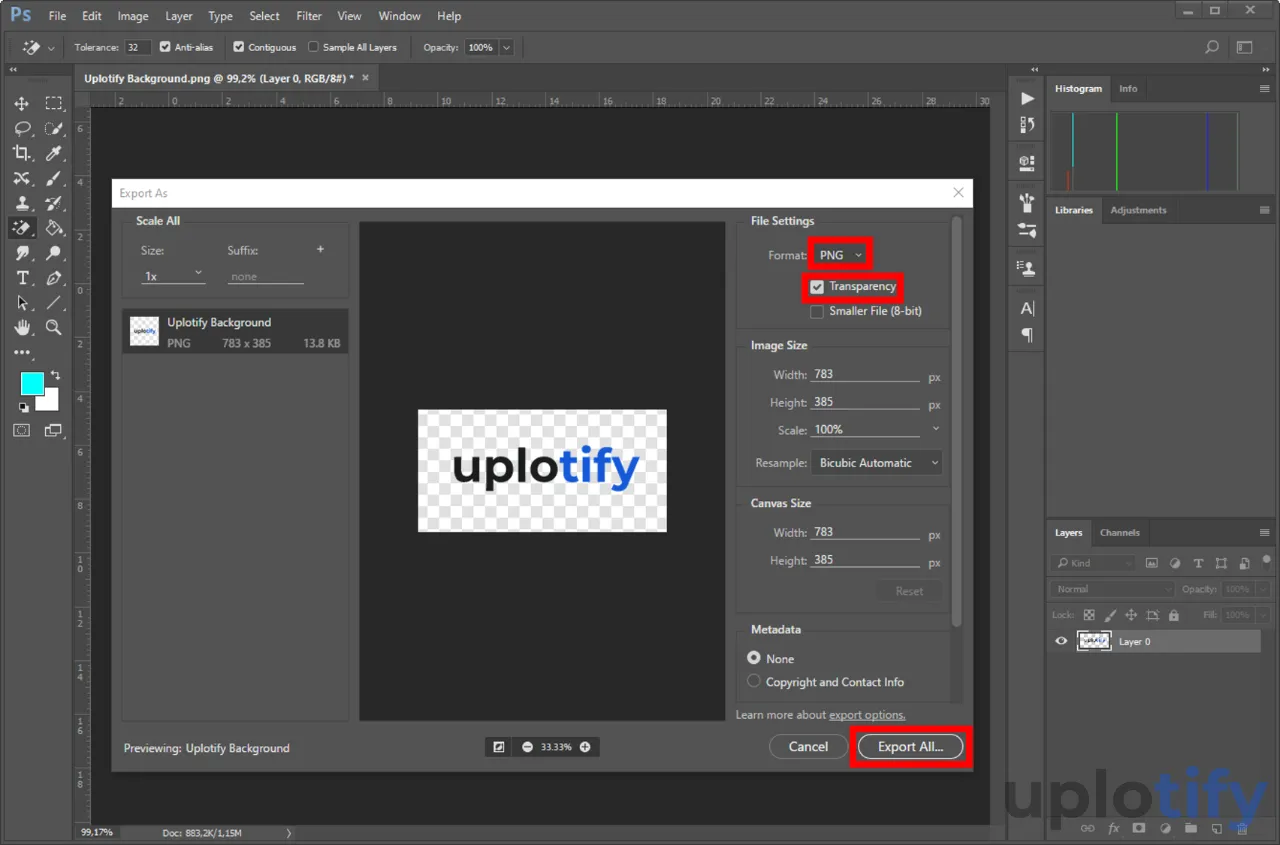Toggle the Anti-alias checkbox

click(x=165, y=47)
